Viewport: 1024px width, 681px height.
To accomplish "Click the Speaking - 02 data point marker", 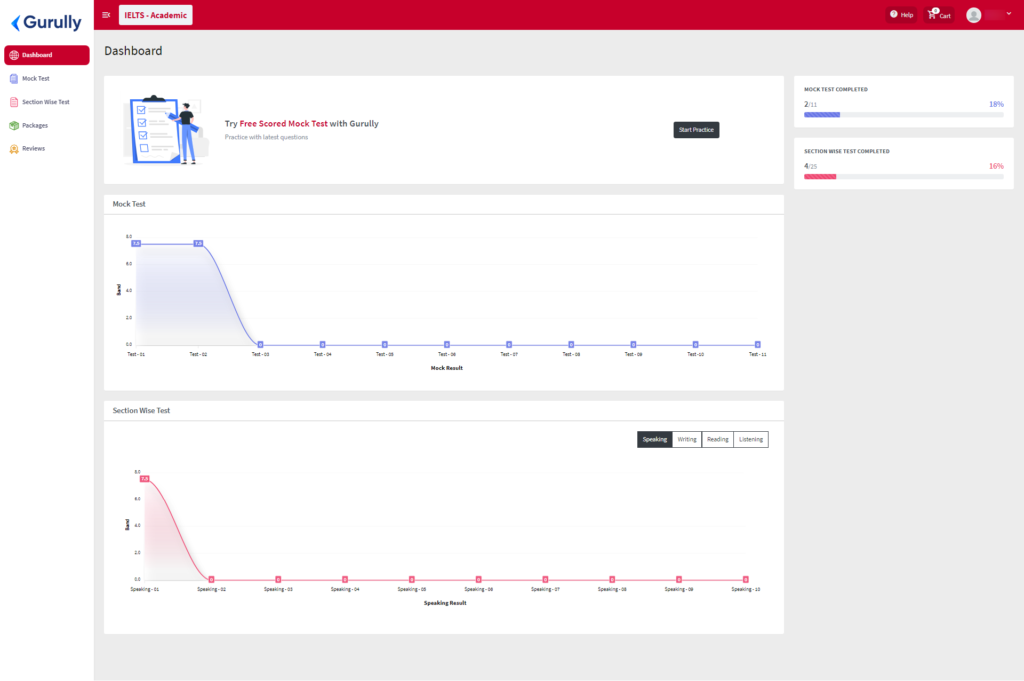I will click(x=211, y=580).
